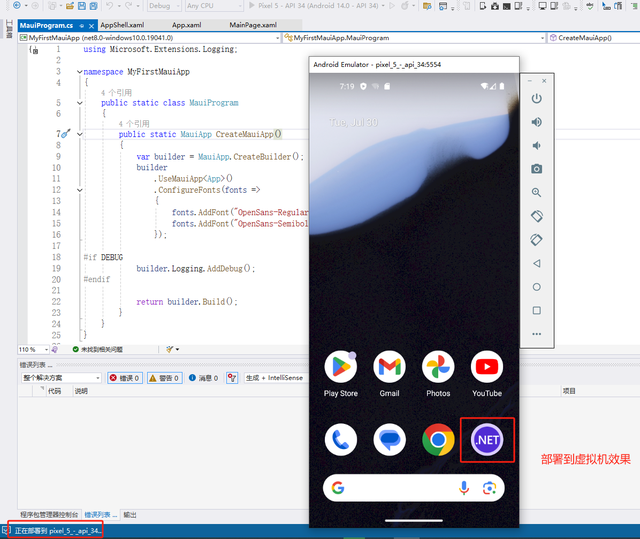Screen dimensions: 640x539
Task: Open the Any CPU platform dropdown
Action: (x=214, y=6)
